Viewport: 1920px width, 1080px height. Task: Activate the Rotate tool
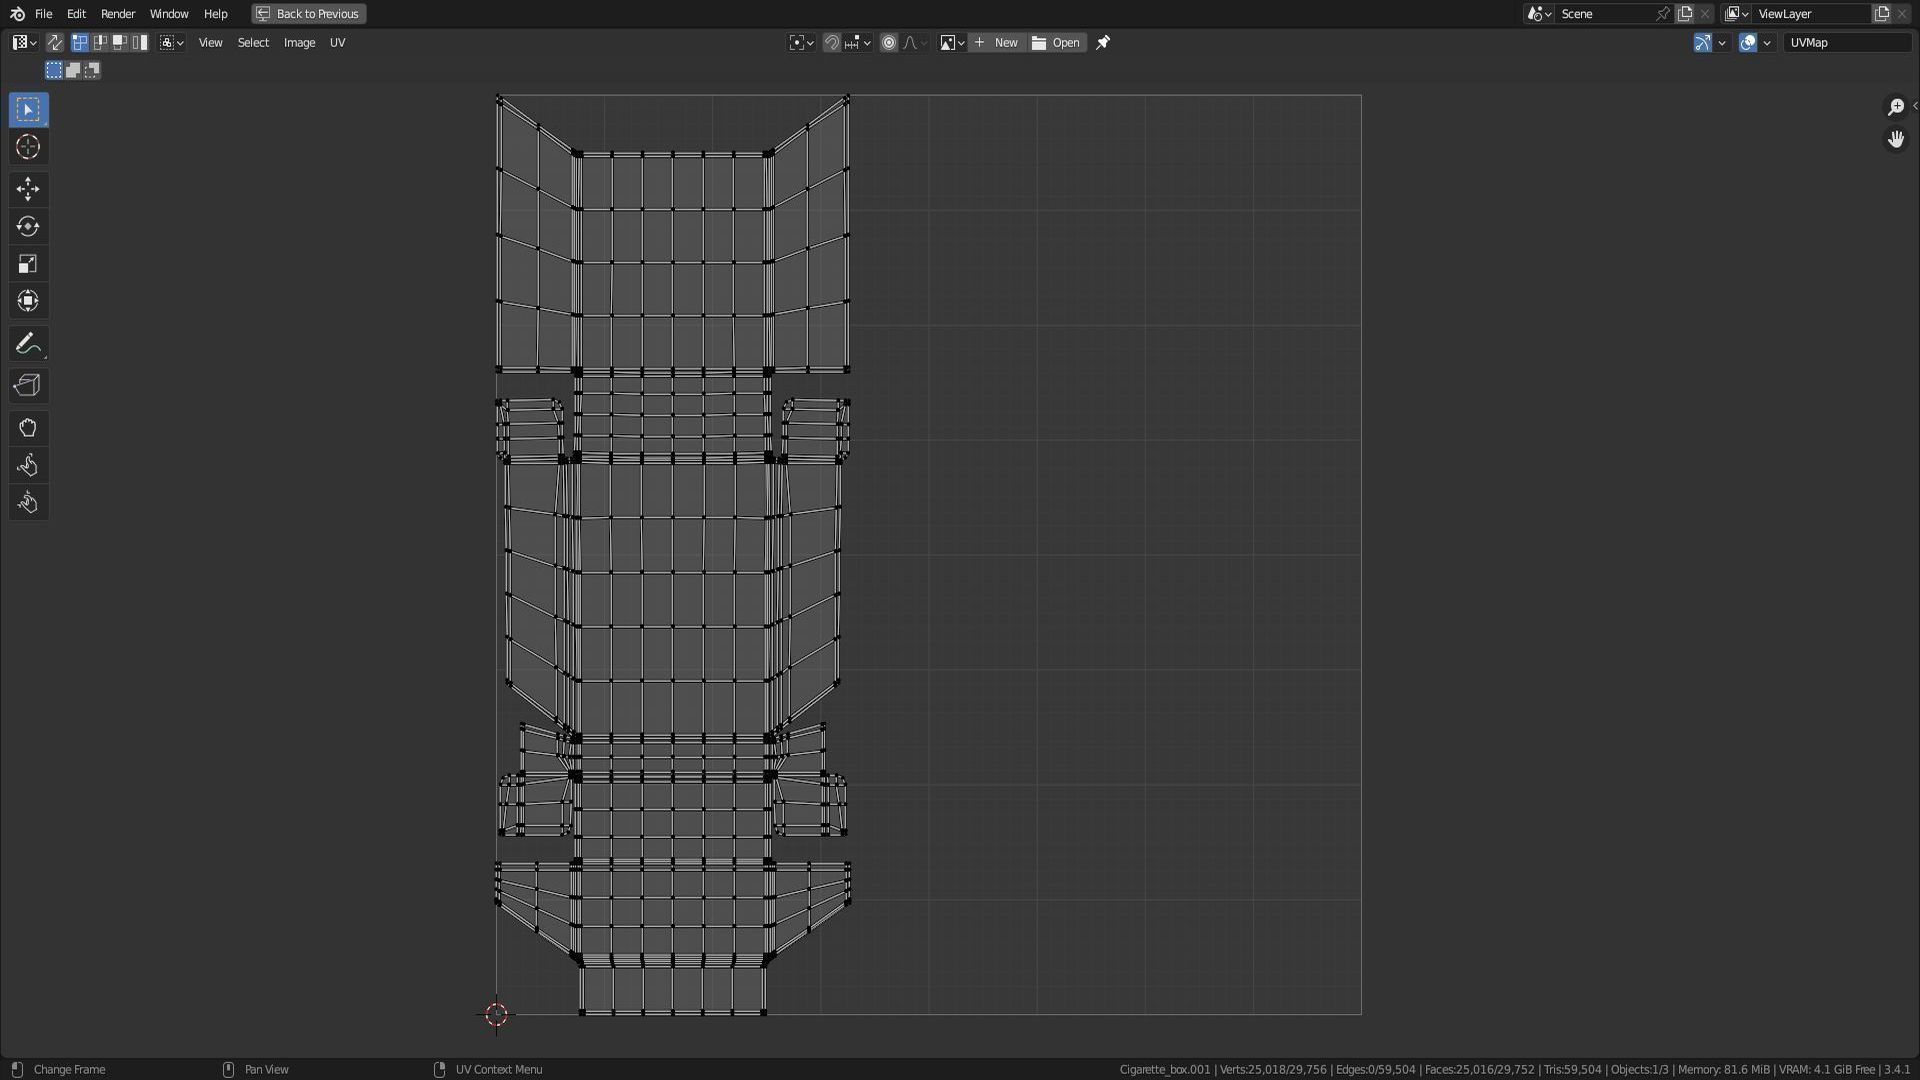coord(28,227)
